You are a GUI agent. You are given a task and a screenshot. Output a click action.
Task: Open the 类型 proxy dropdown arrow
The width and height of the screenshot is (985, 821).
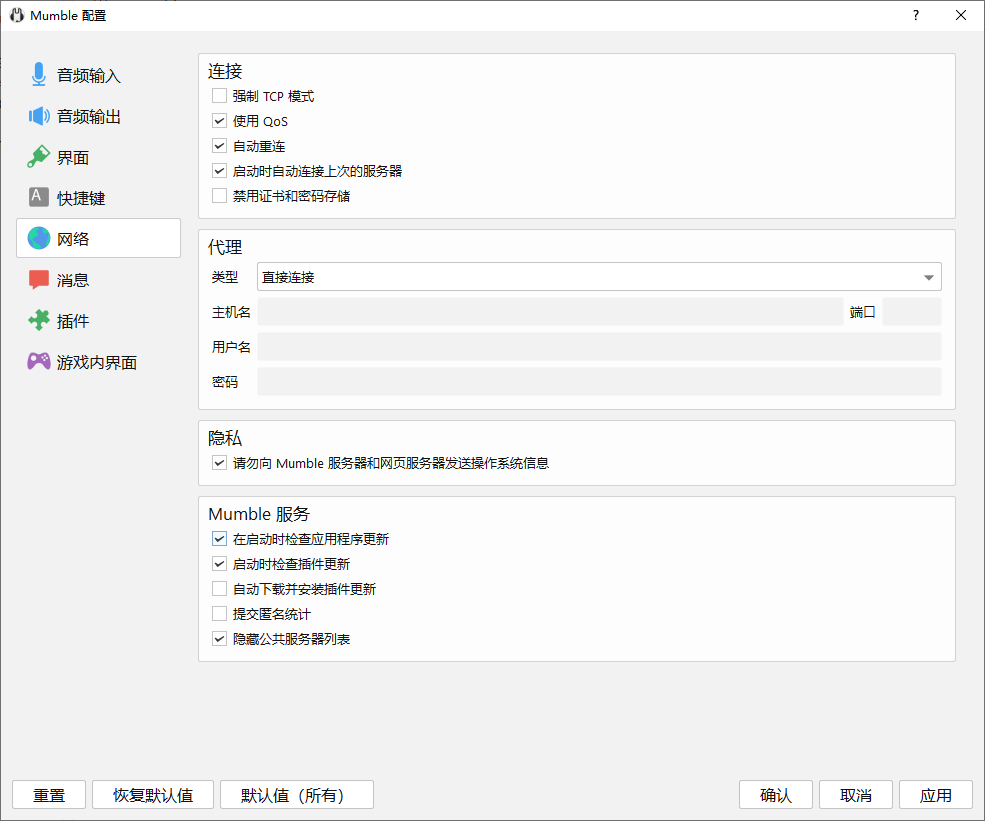point(929,277)
